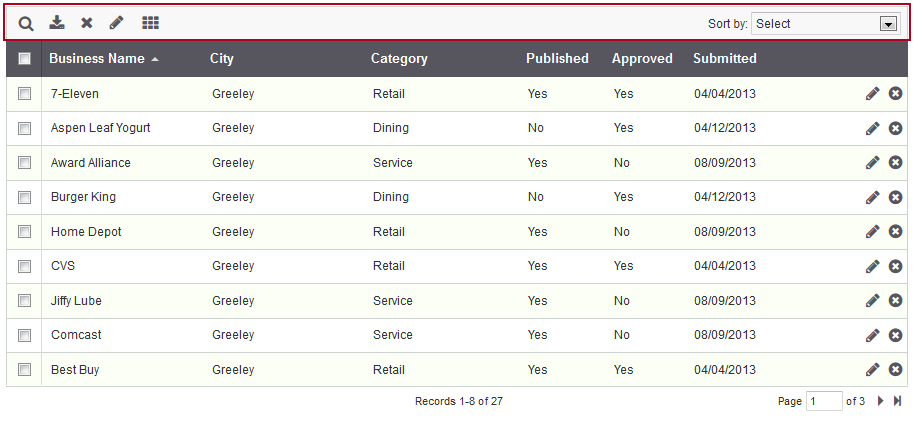
Task: Open the grid view icon in toolbar
Action: click(150, 22)
